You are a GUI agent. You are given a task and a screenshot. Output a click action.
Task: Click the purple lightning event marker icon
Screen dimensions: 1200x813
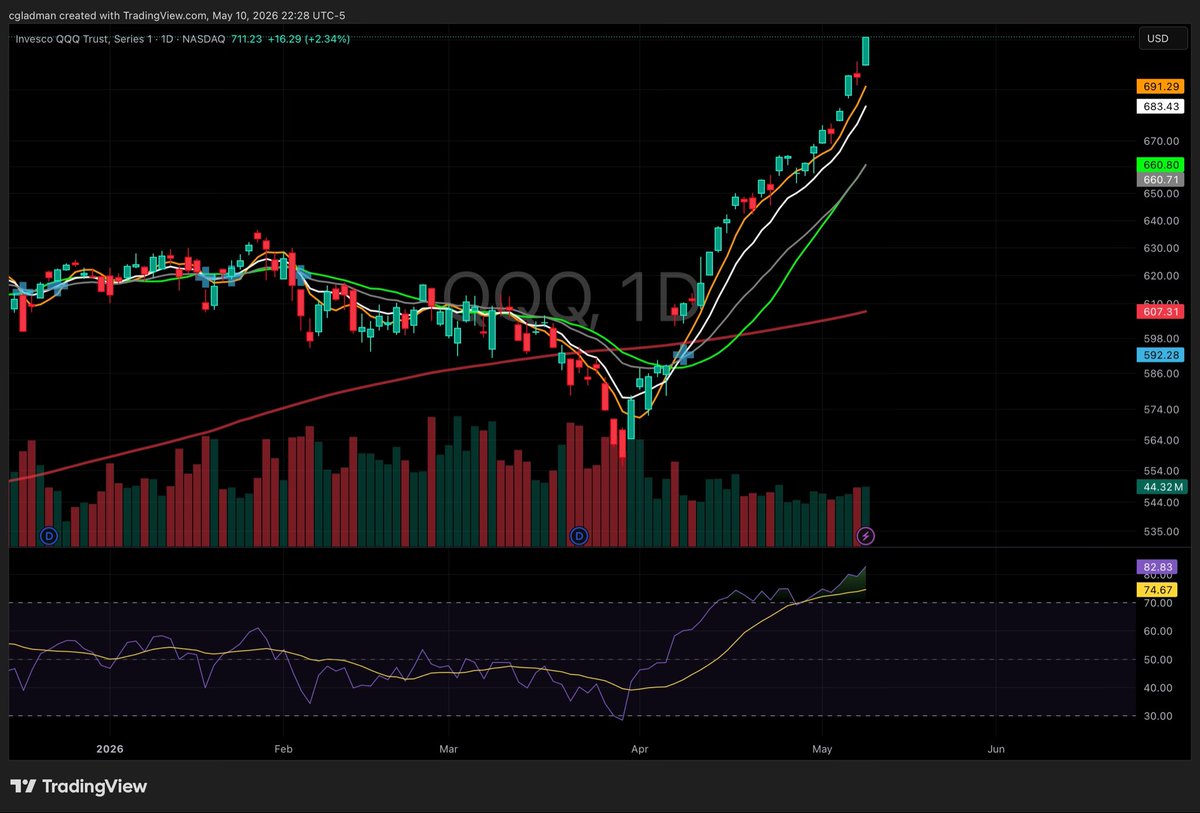(866, 537)
